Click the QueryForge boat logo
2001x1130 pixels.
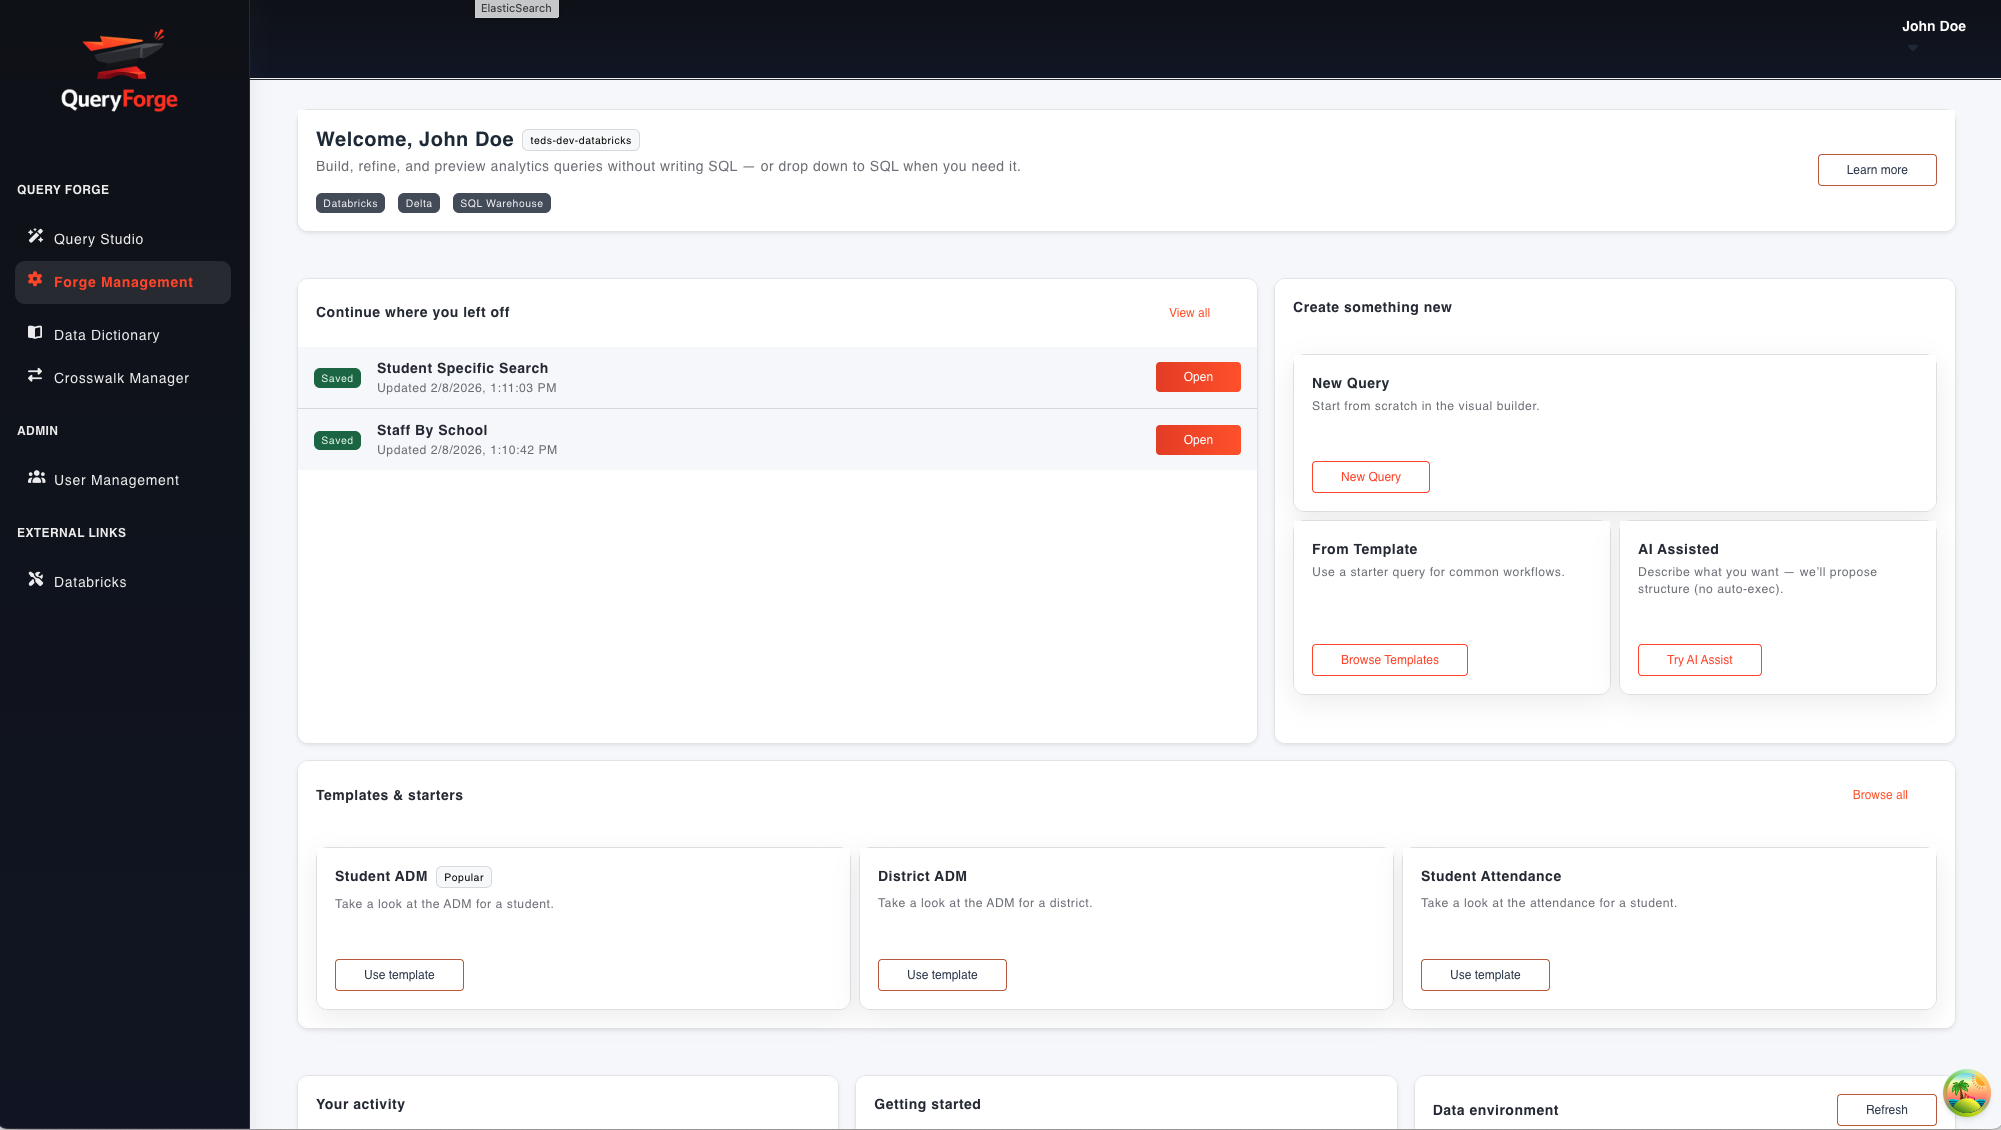(x=119, y=57)
